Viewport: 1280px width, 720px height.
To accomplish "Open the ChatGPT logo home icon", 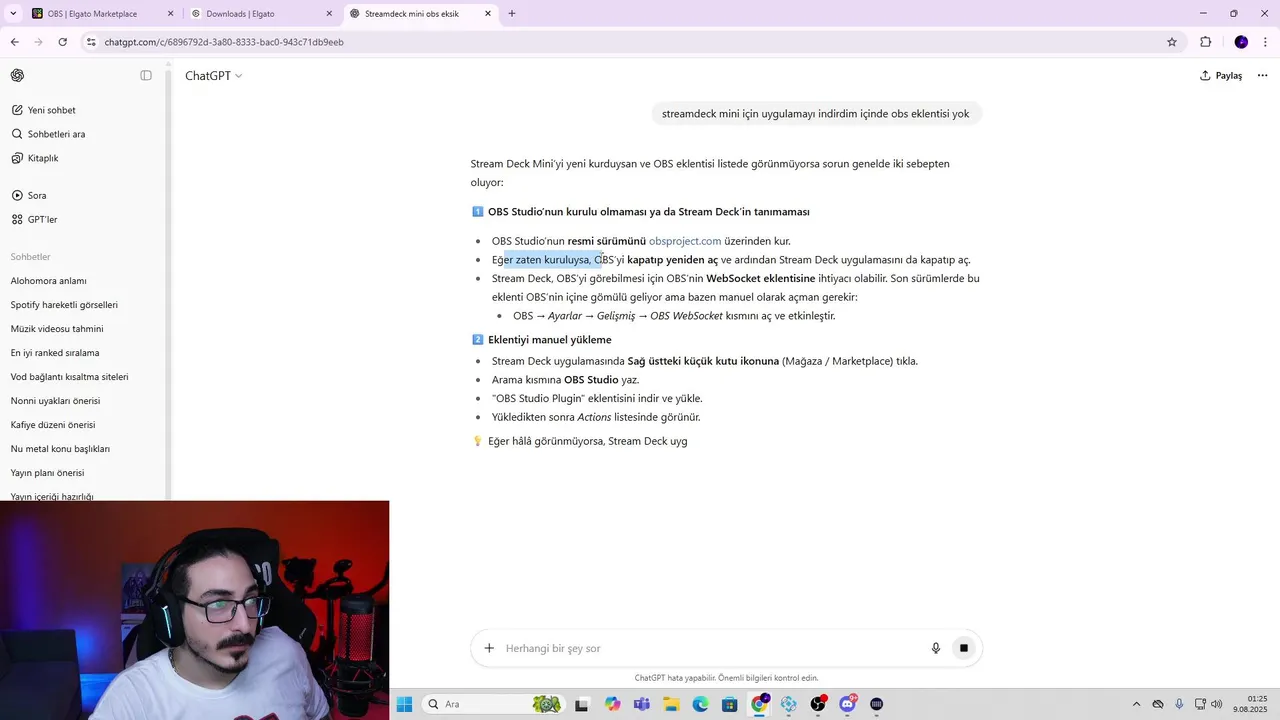I will (17, 76).
